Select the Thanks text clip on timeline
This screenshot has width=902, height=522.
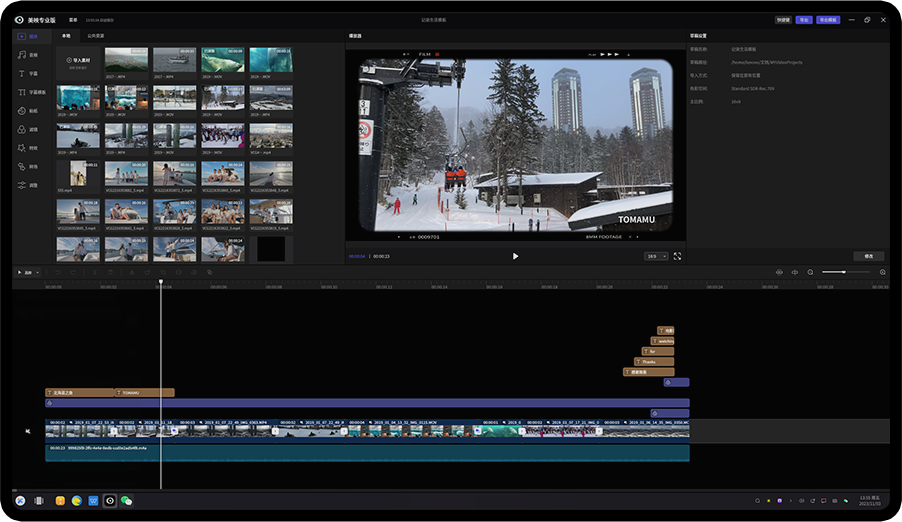(x=654, y=361)
